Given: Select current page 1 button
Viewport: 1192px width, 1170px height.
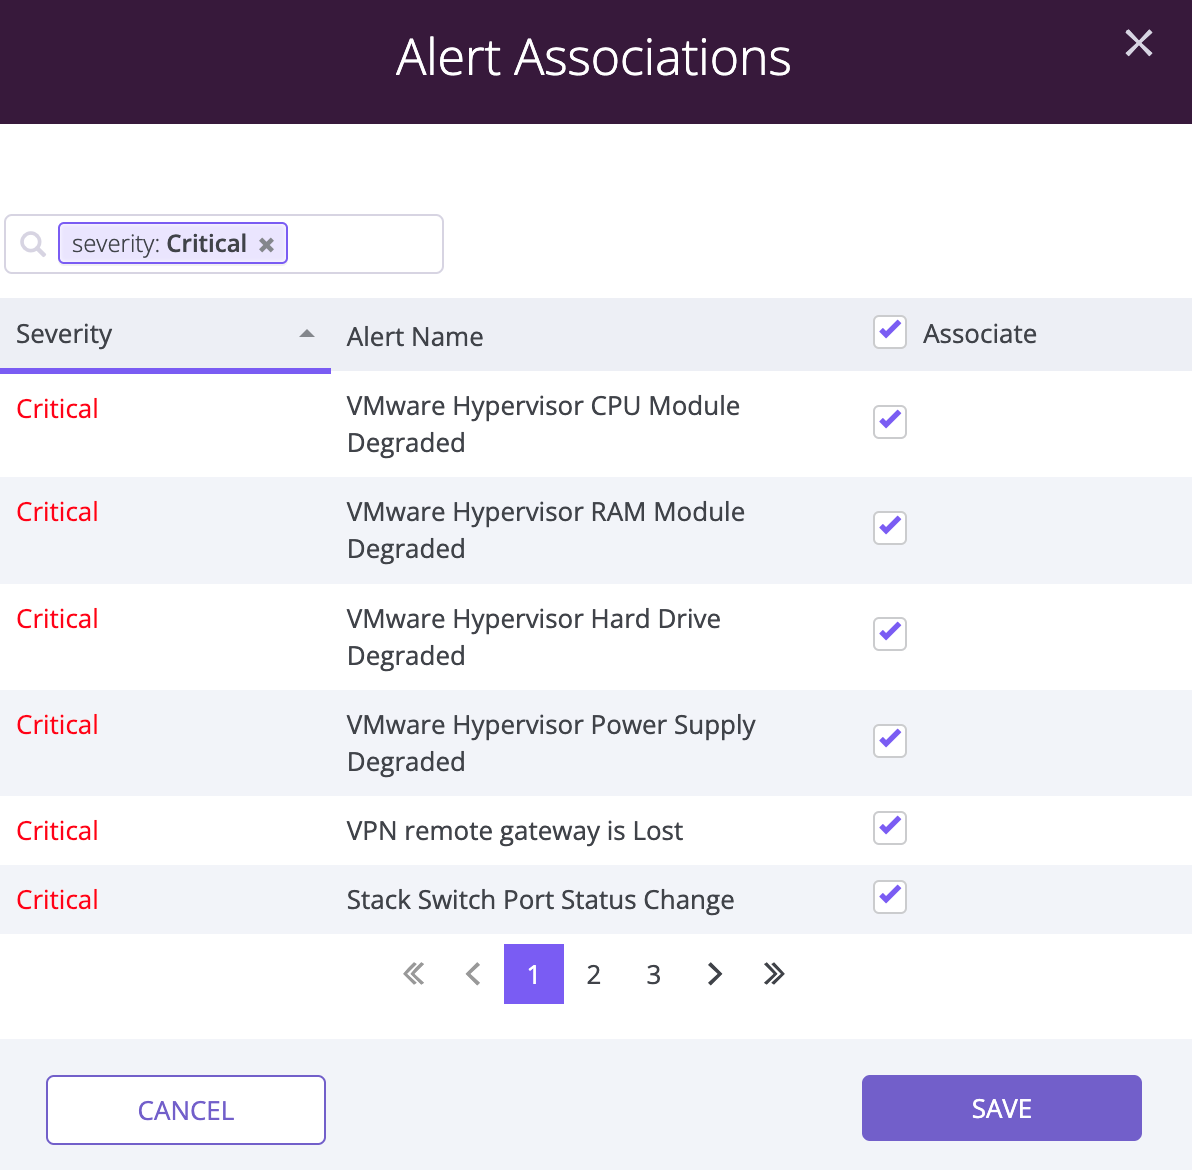Looking at the screenshot, I should [x=534, y=974].
